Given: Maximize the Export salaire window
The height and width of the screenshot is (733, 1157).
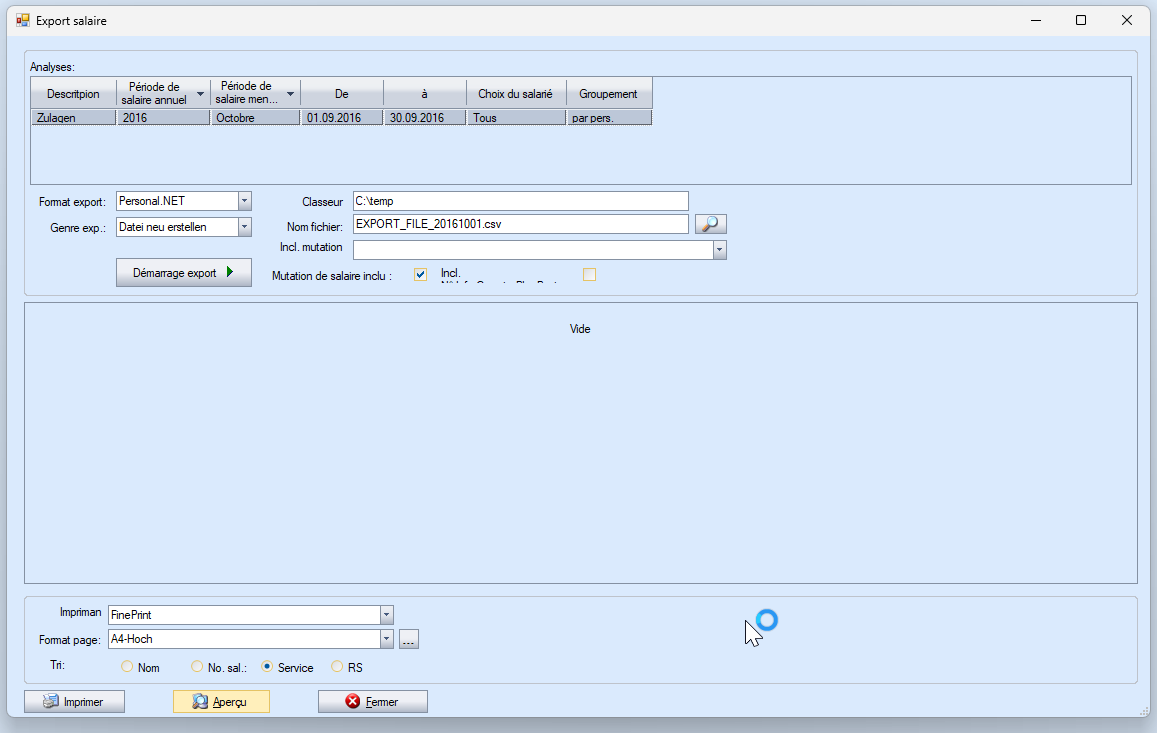Looking at the screenshot, I should (x=1081, y=20).
